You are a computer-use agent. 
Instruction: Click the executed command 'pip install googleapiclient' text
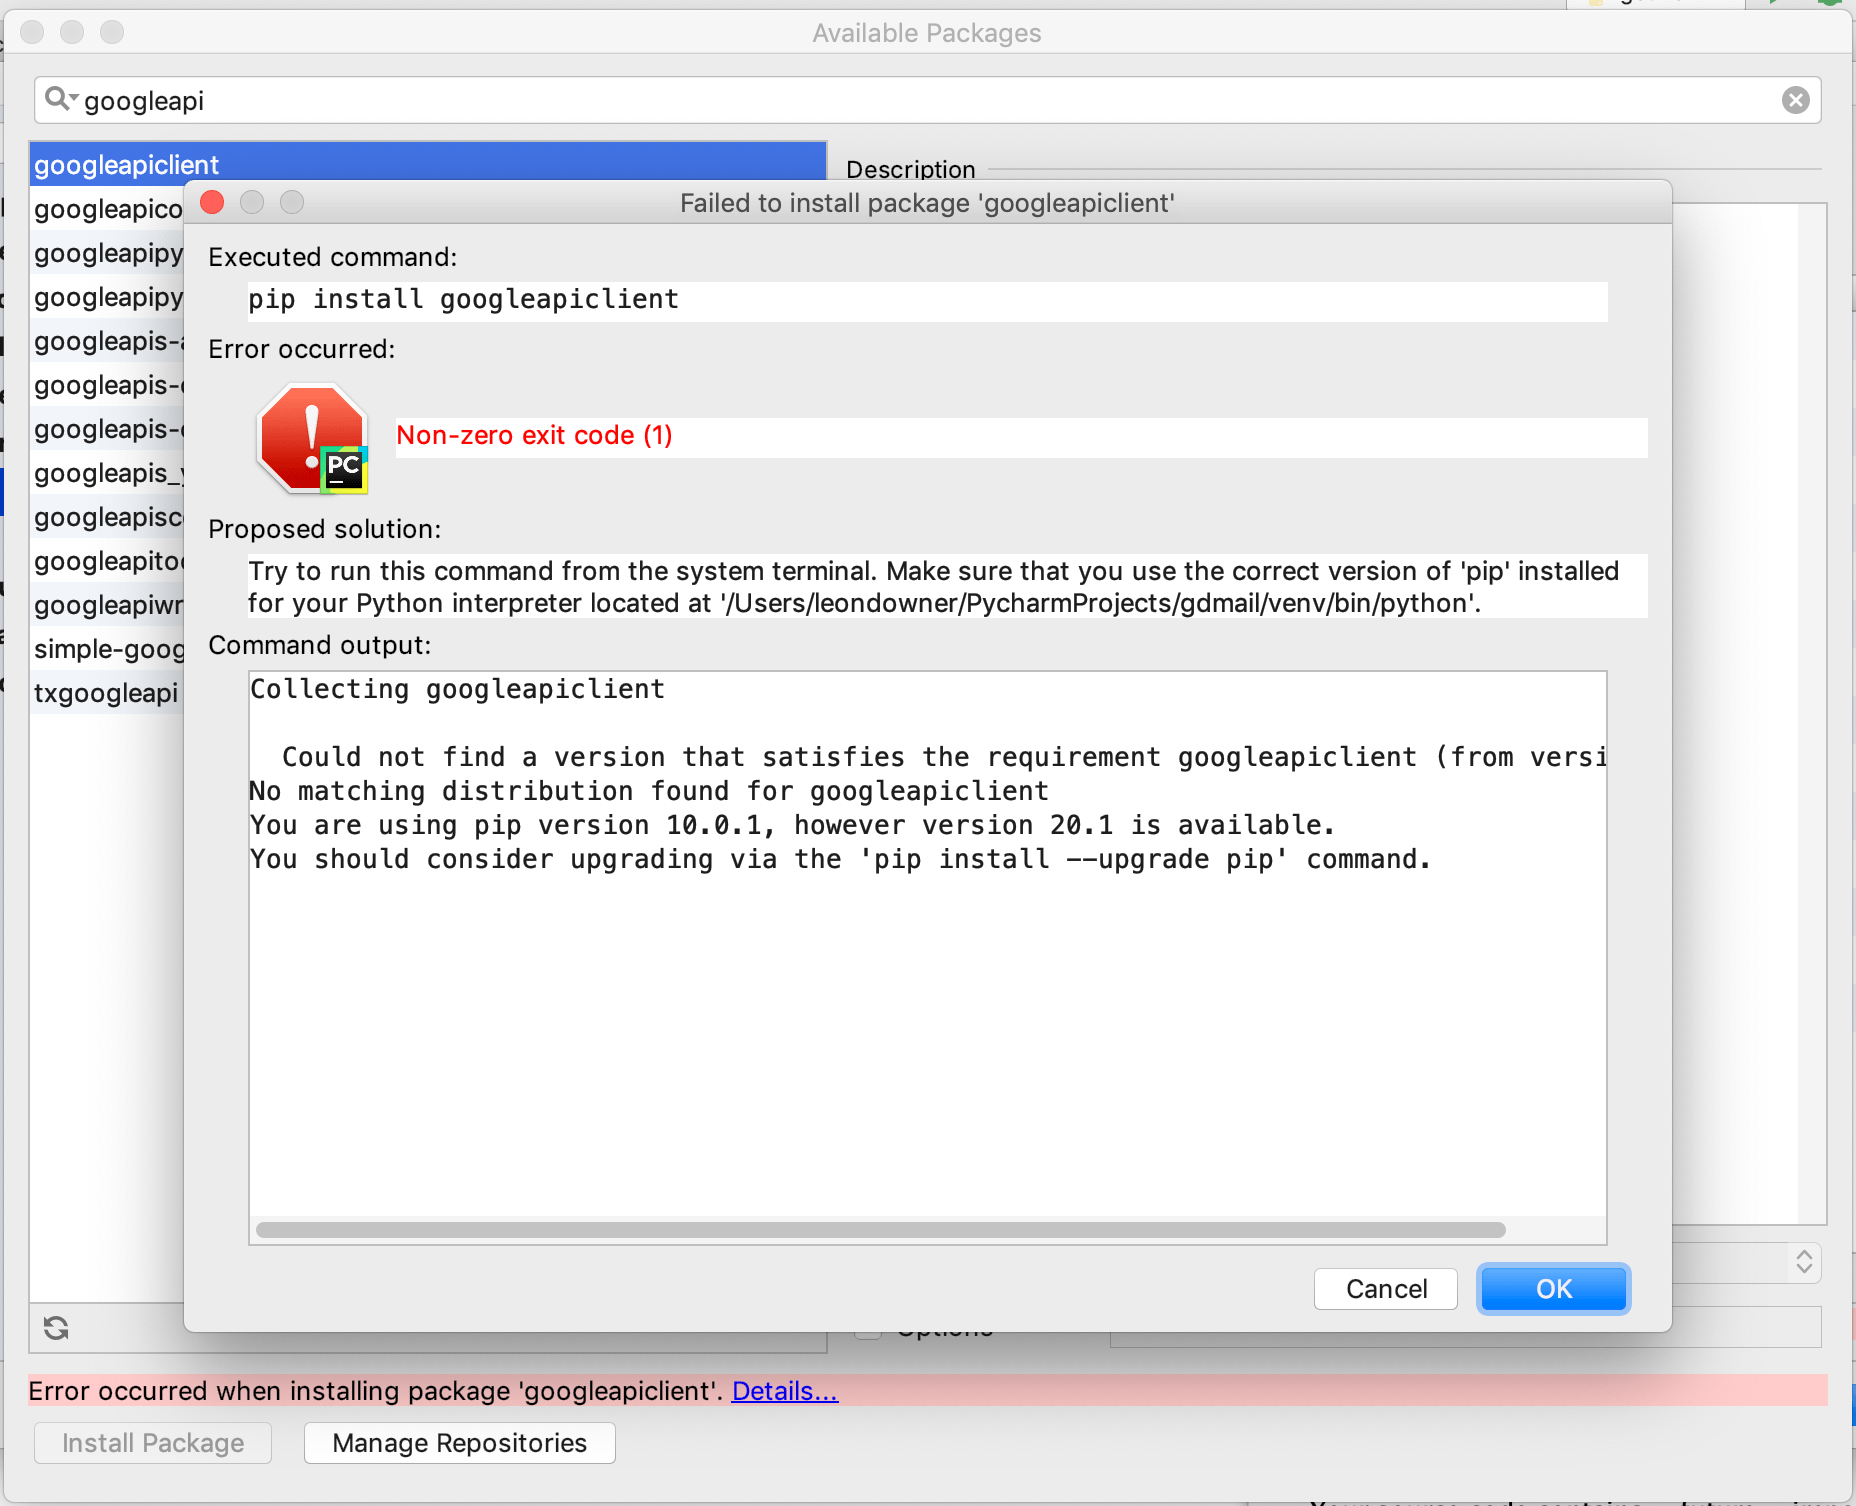point(463,299)
